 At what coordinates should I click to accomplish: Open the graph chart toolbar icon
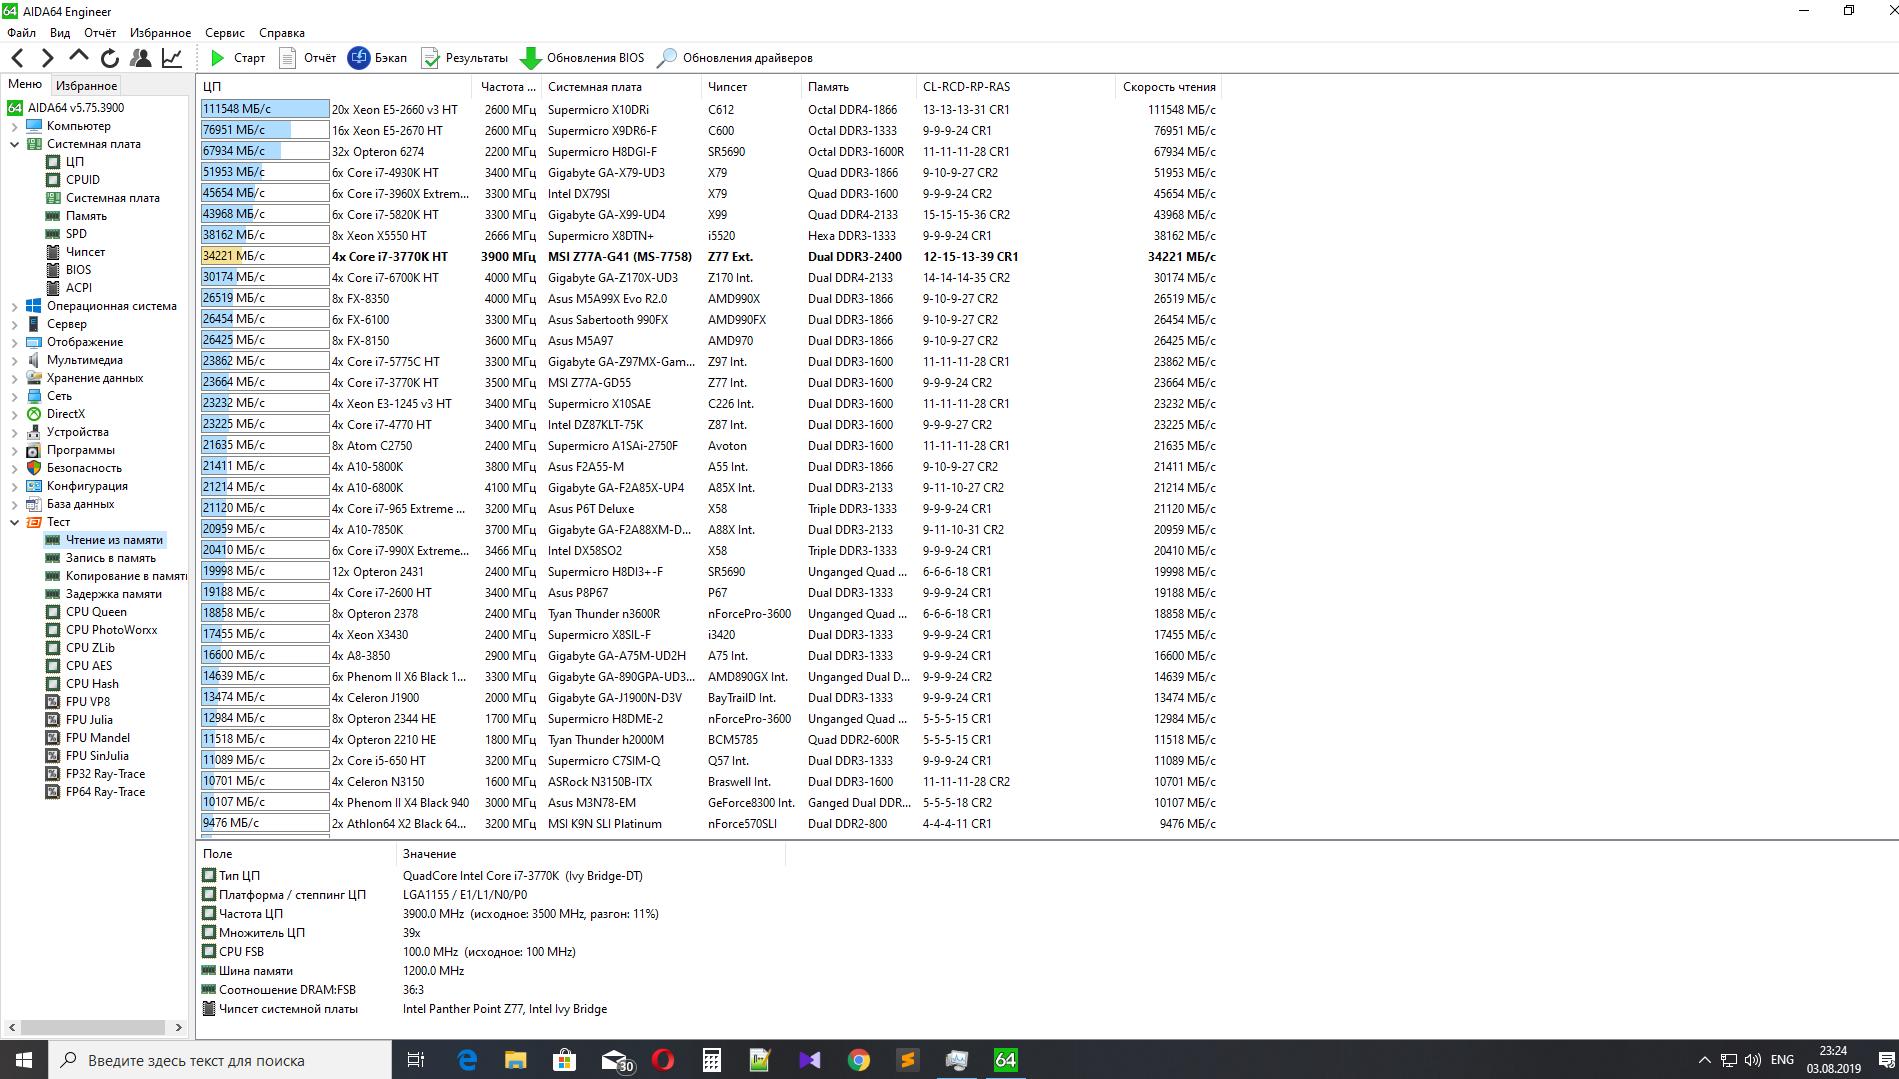click(x=172, y=58)
